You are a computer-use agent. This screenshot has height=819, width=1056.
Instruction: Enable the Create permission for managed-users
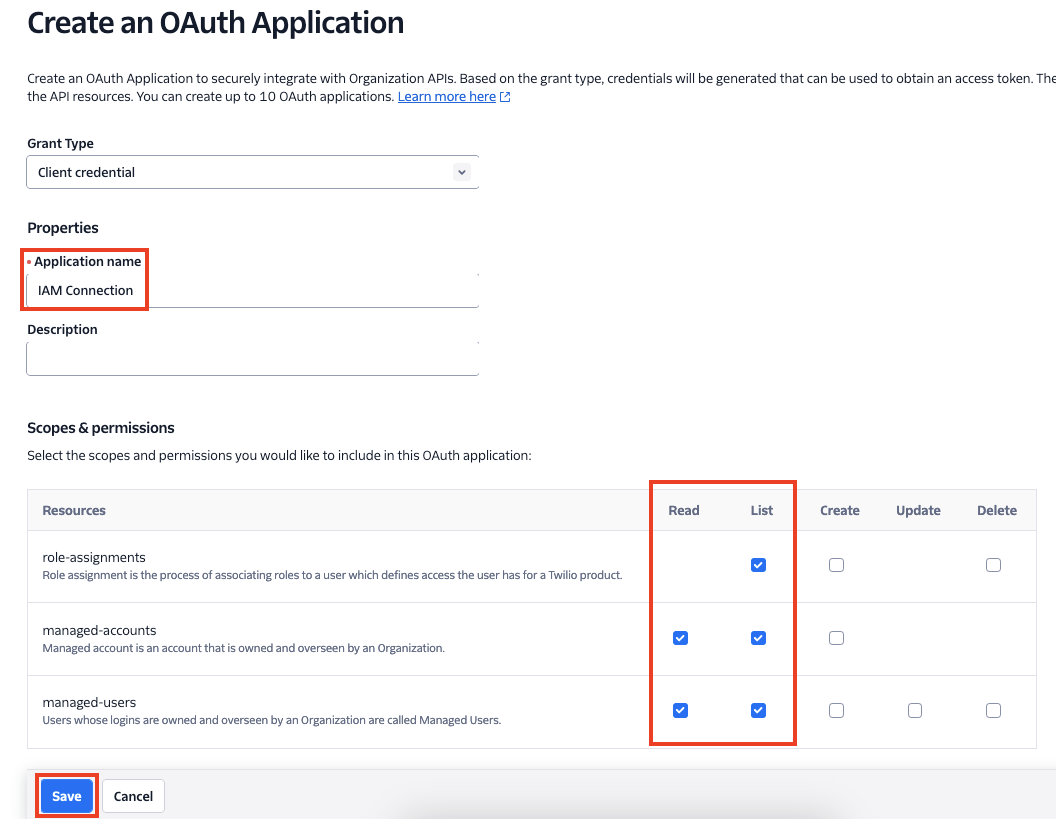tap(836, 710)
